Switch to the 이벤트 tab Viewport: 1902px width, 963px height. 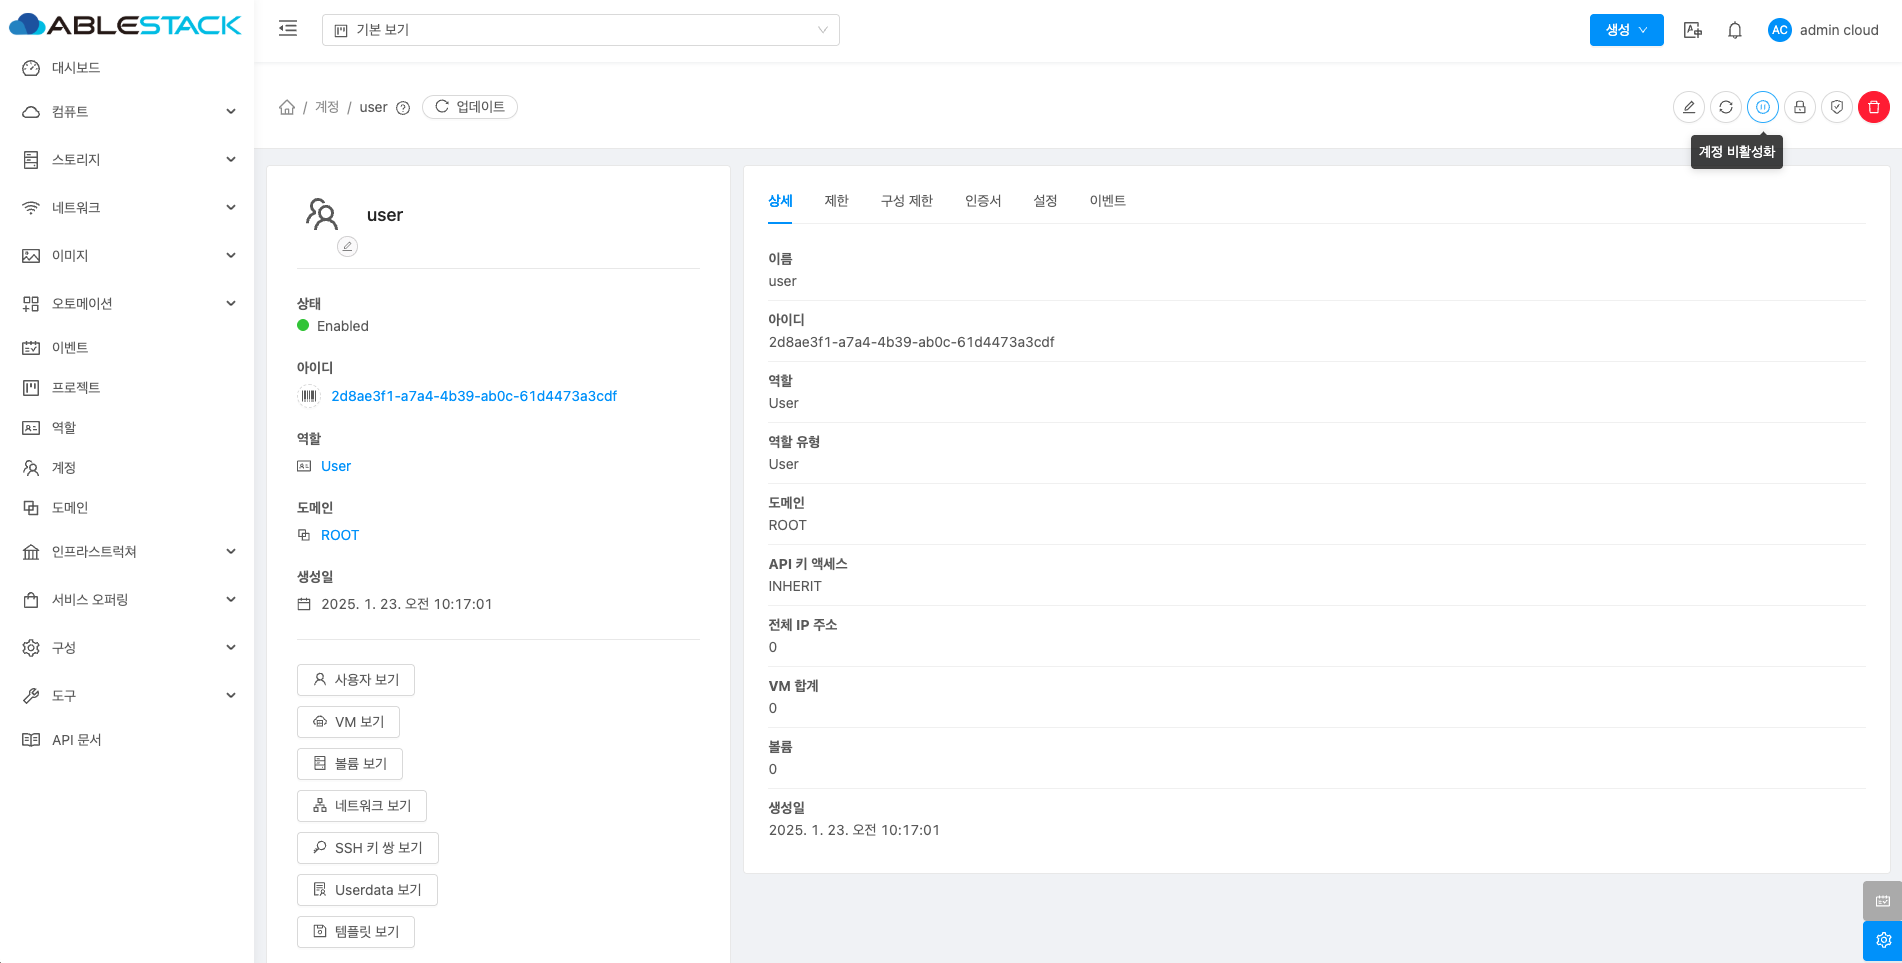click(x=1107, y=201)
